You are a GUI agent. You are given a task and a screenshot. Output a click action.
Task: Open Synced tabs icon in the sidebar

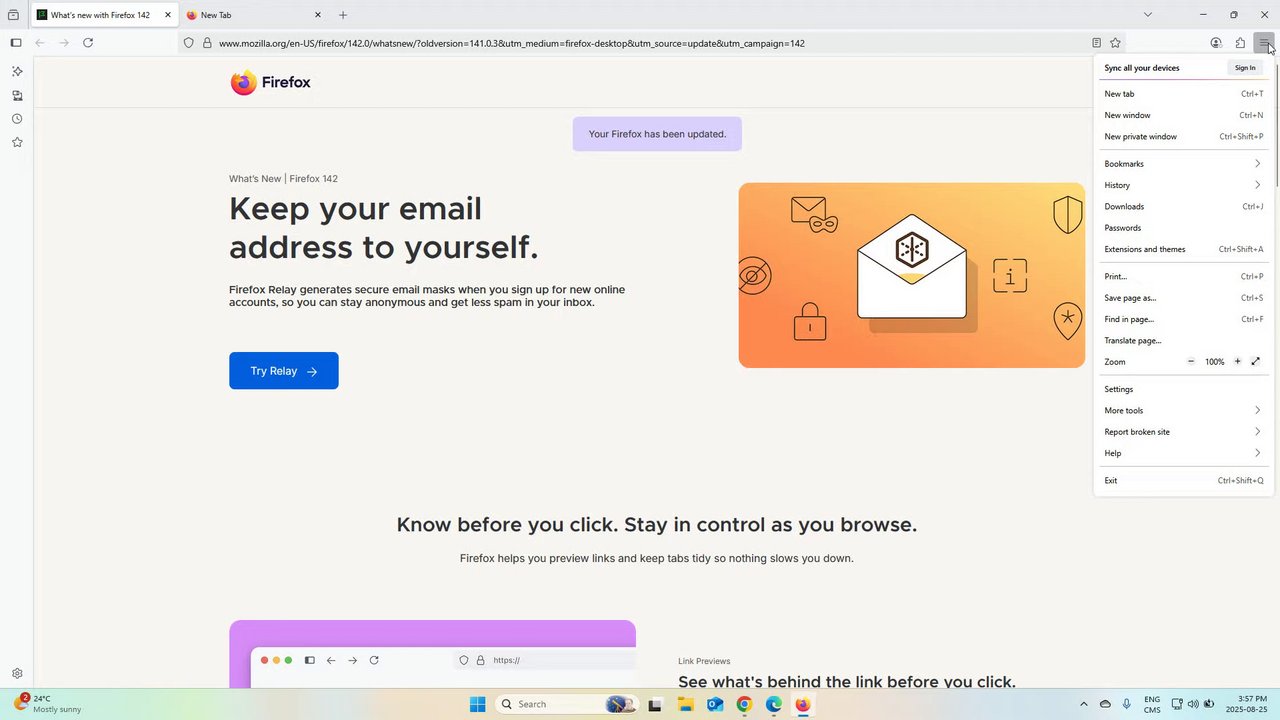click(17, 96)
